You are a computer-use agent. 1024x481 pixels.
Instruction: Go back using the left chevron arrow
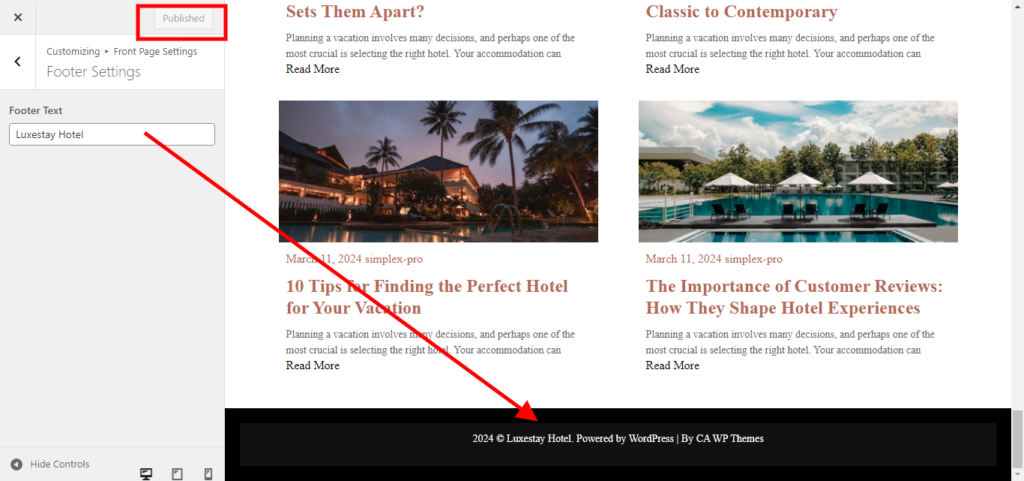(x=18, y=61)
